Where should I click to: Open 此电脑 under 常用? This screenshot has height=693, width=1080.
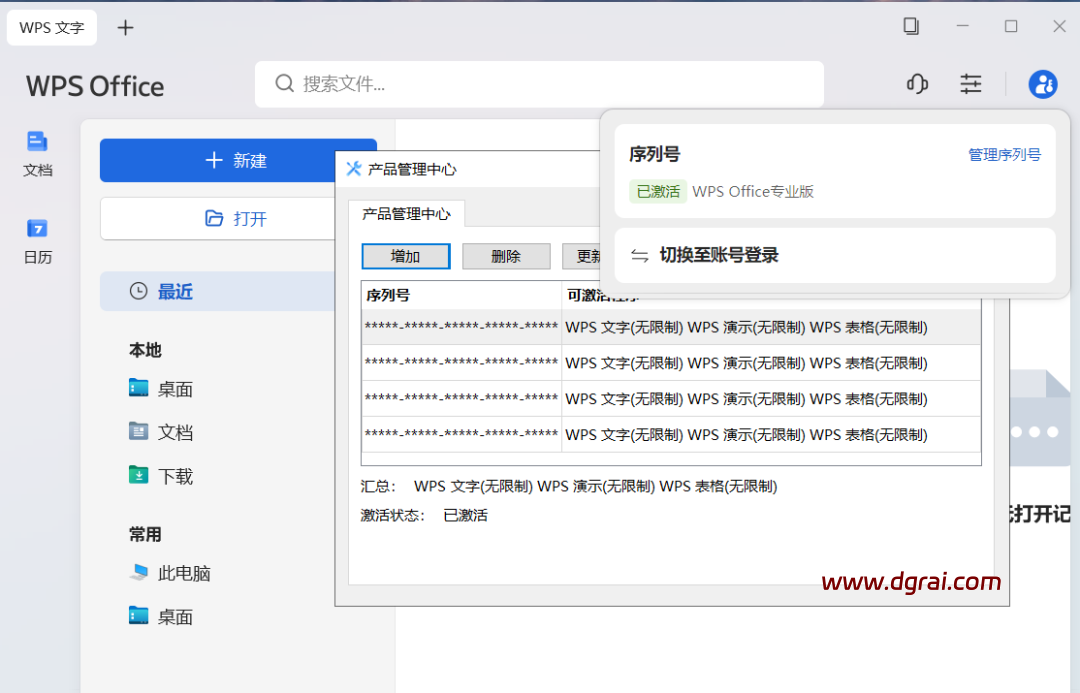183,573
